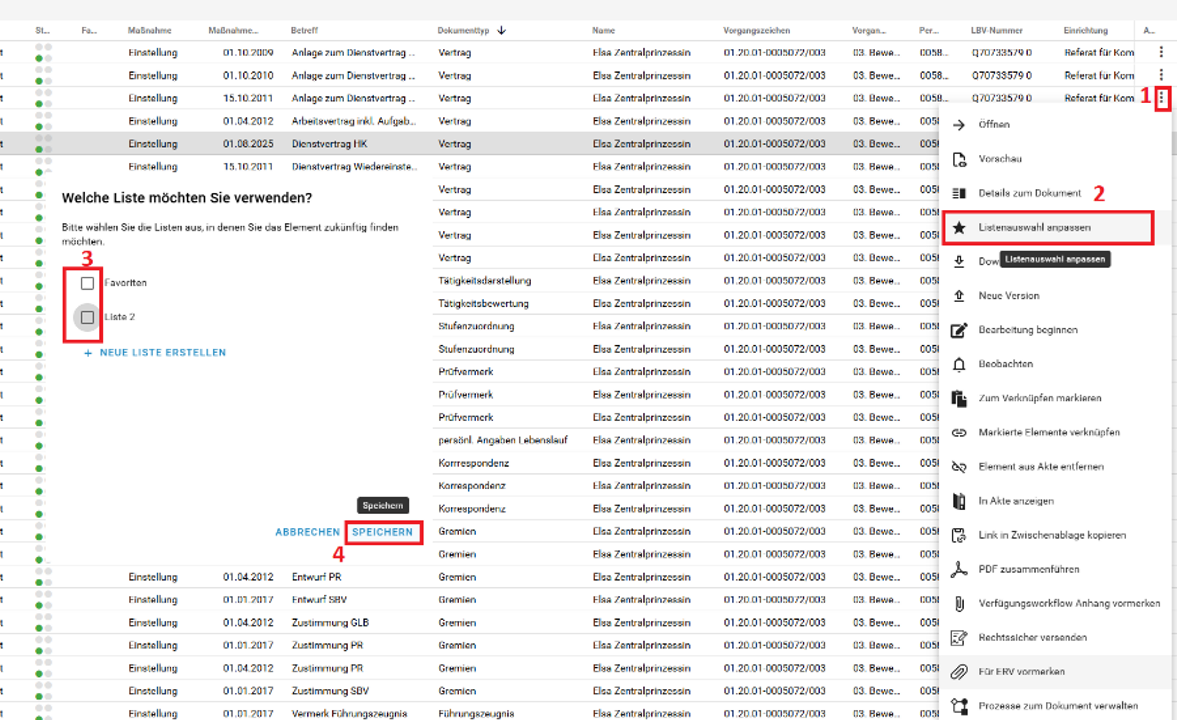Image resolution: width=1177 pixels, height=720 pixels.
Task: Click the paperclip icon for Für ERV vormerken
Action: coord(959,672)
